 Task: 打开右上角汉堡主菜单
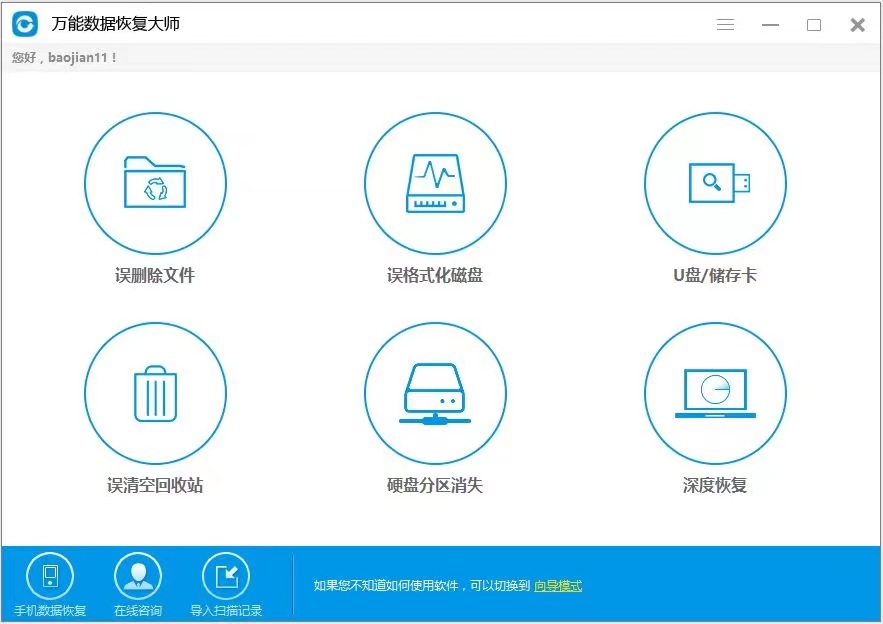pyautogui.click(x=725, y=24)
